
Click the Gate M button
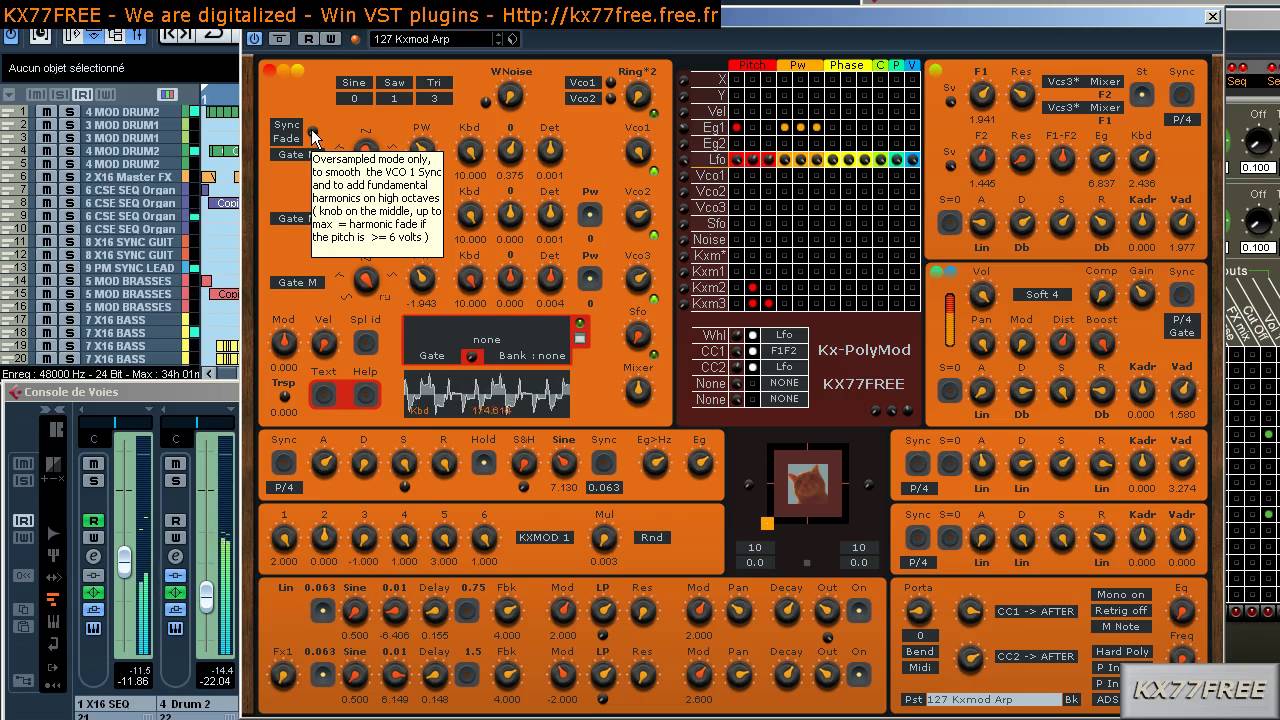click(x=297, y=283)
